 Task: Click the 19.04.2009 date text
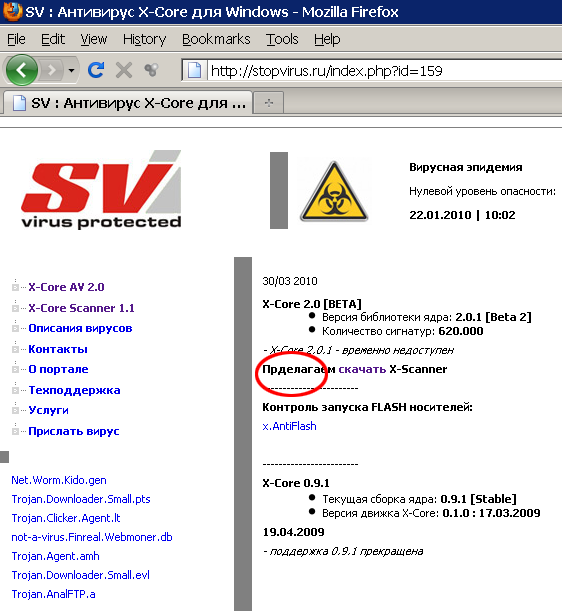(293, 532)
